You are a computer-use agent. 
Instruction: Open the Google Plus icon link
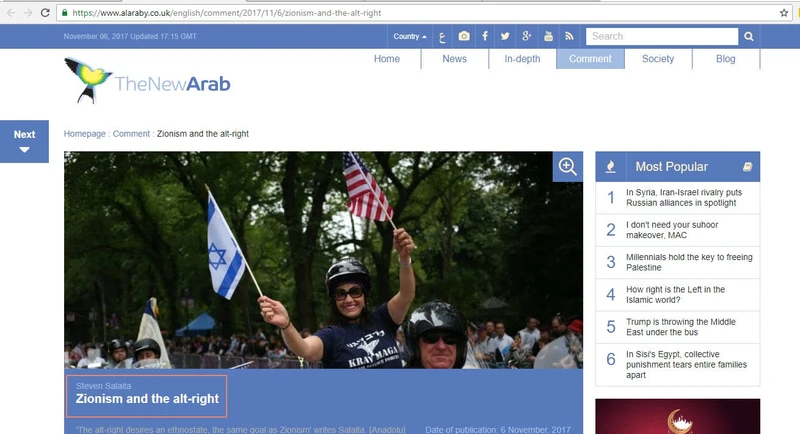click(x=527, y=36)
